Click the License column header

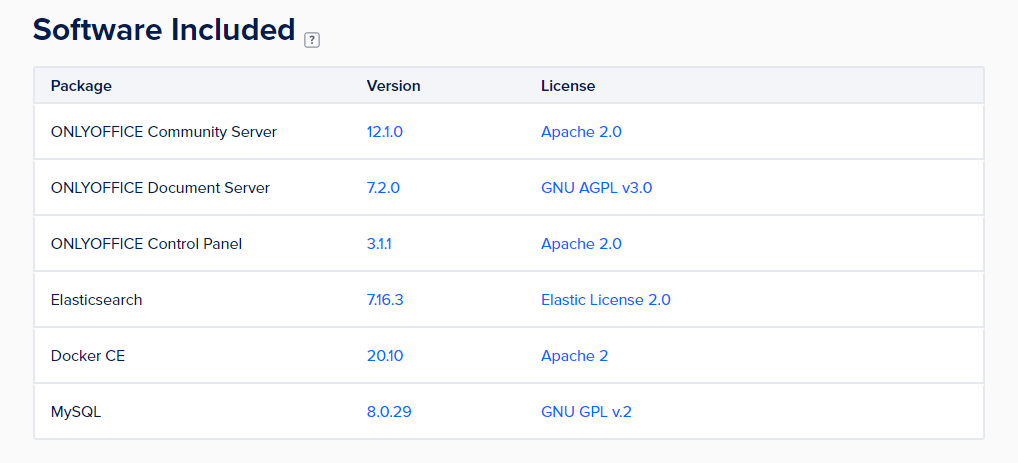point(568,86)
